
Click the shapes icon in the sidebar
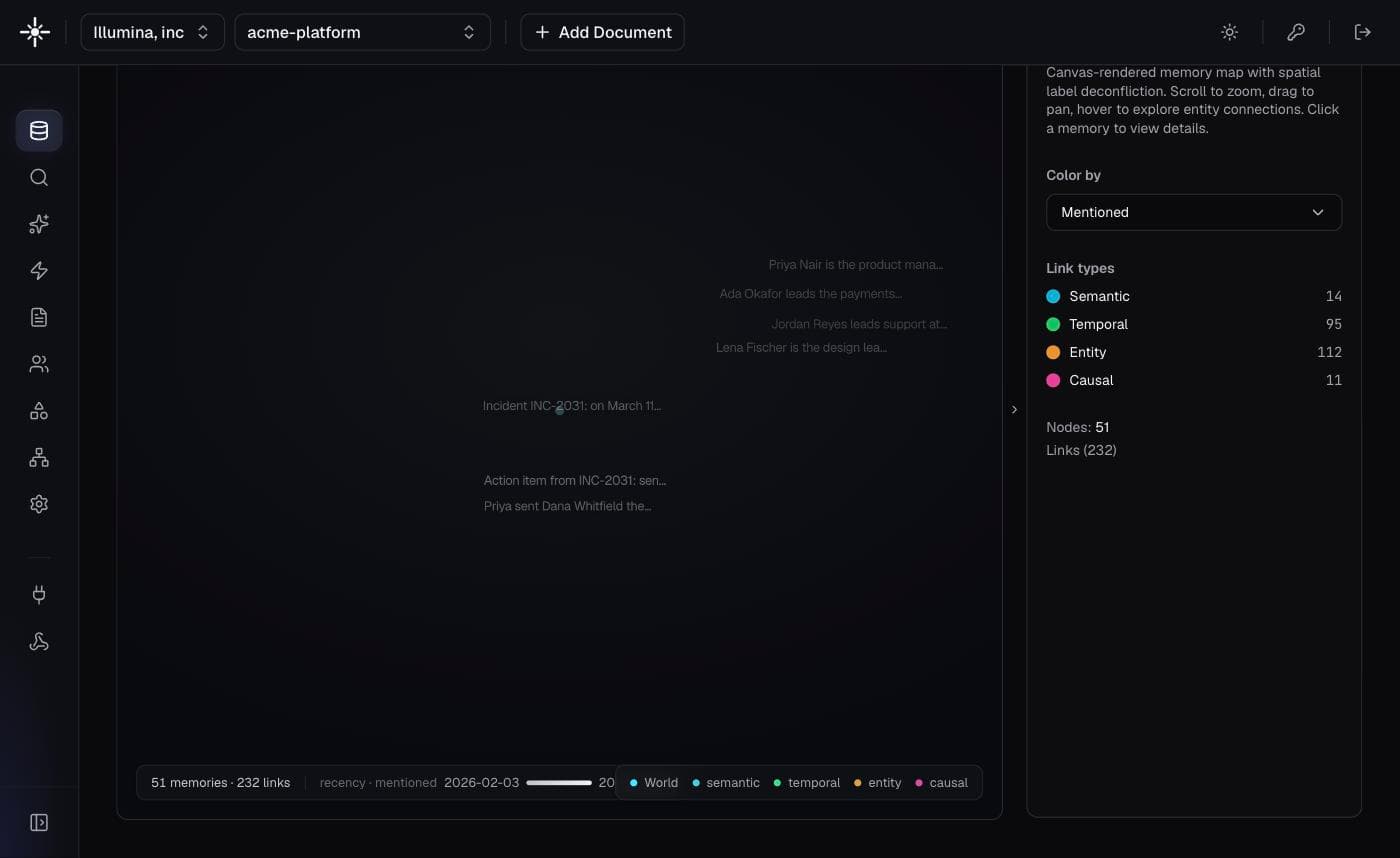coord(39,411)
